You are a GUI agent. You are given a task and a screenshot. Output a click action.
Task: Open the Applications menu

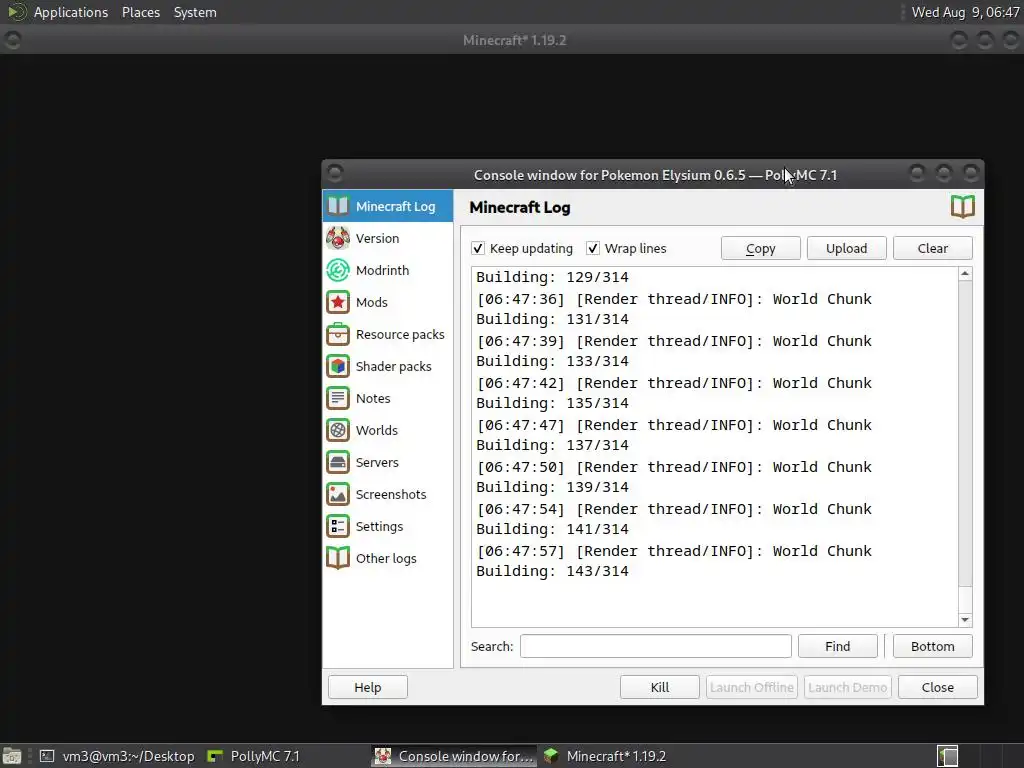coord(71,12)
